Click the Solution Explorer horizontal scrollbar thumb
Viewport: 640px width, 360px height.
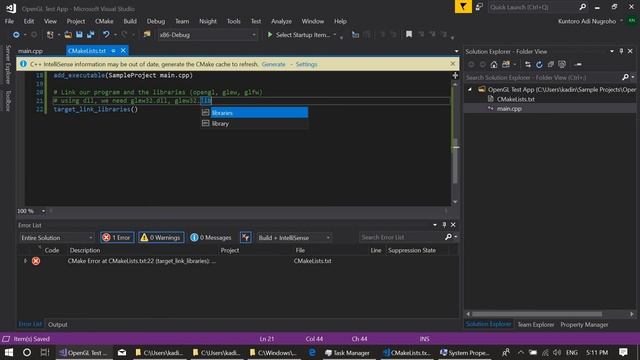coord(537,314)
